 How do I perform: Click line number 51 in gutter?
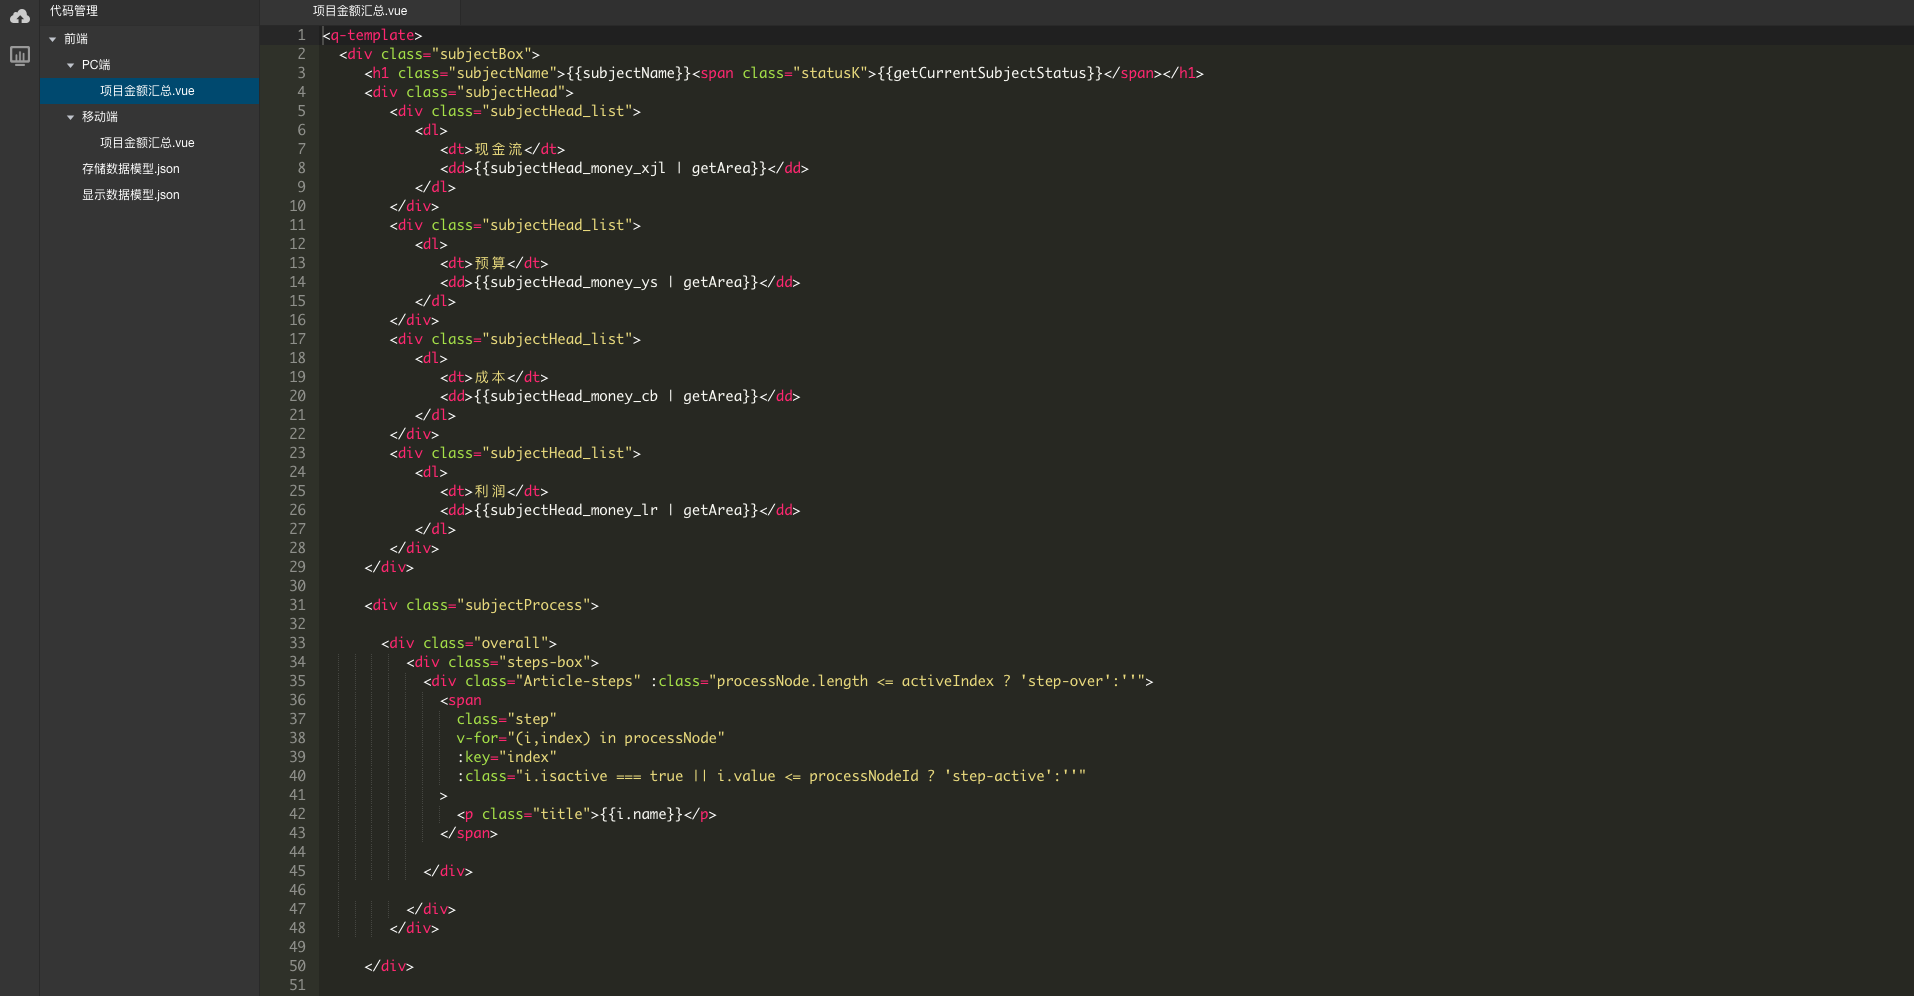297,985
